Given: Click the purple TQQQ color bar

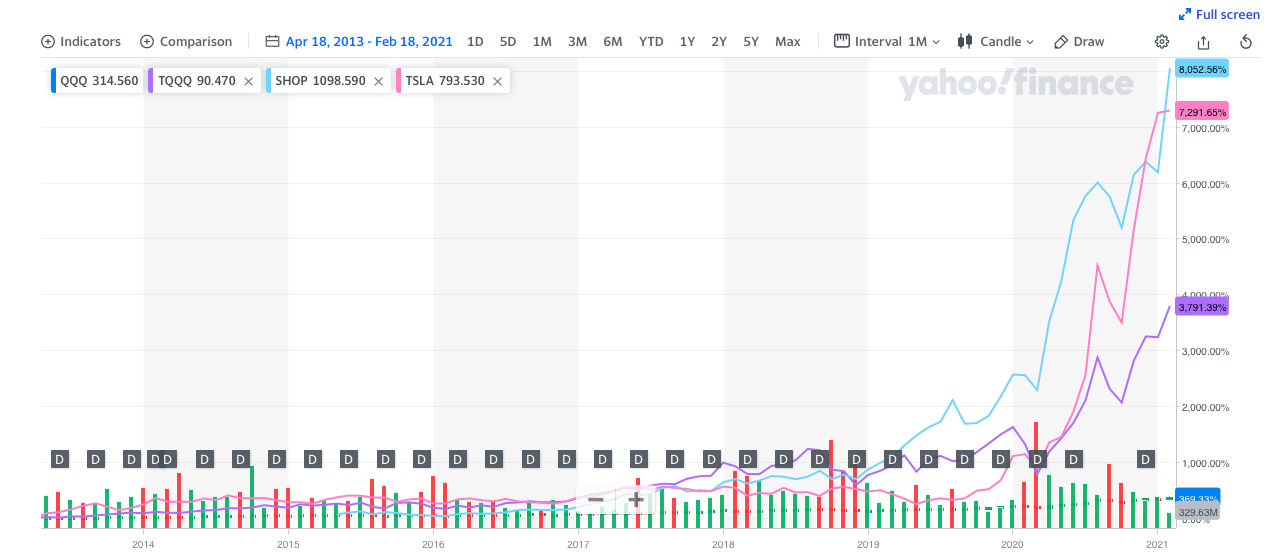Looking at the screenshot, I should coord(151,81).
